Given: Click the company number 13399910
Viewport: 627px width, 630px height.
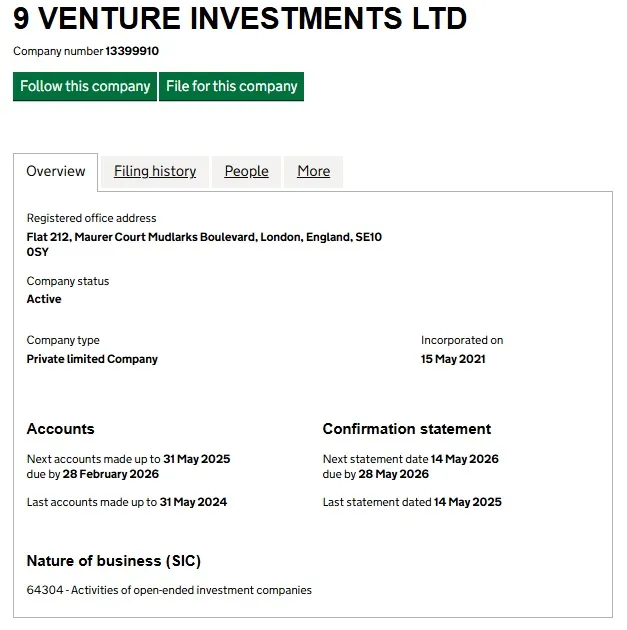Looking at the screenshot, I should click(x=132, y=51).
